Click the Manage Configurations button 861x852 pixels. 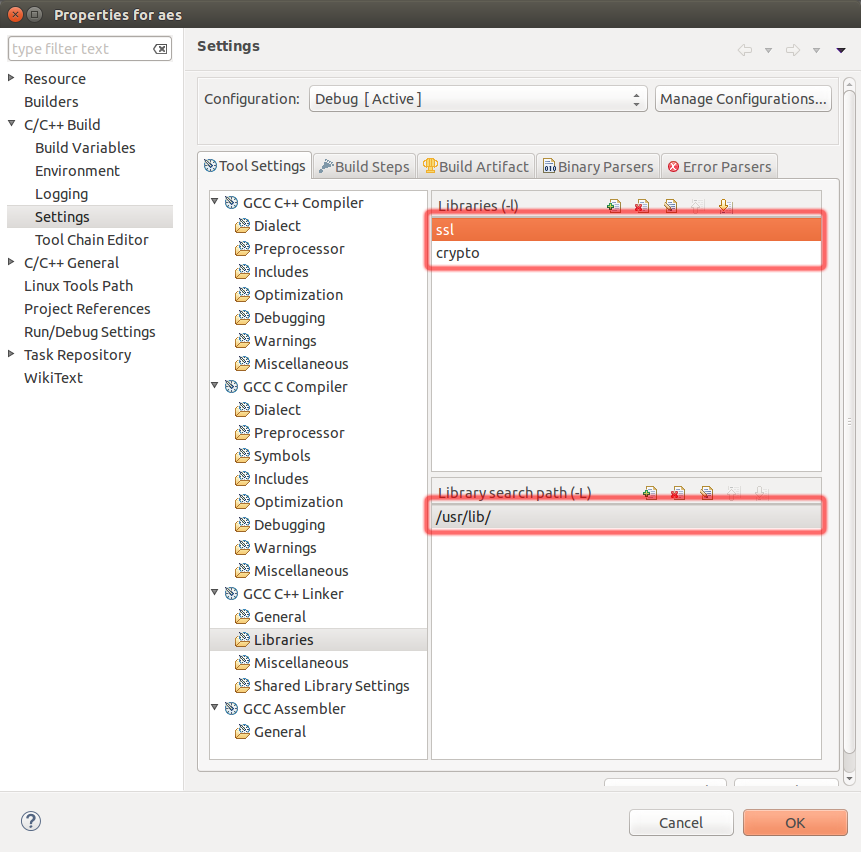click(x=743, y=98)
